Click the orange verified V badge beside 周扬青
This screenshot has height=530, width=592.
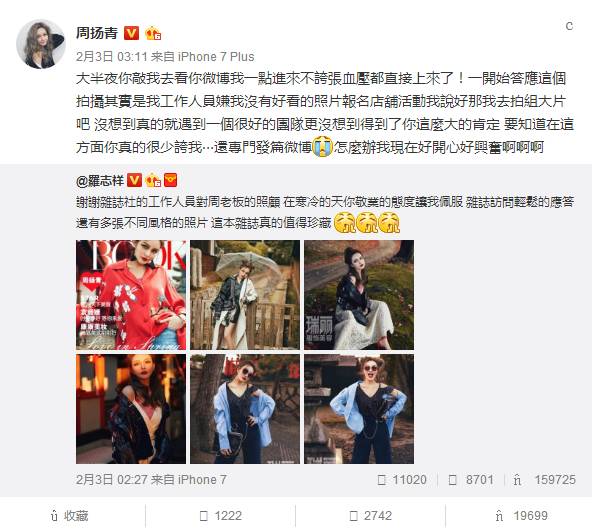131,33
